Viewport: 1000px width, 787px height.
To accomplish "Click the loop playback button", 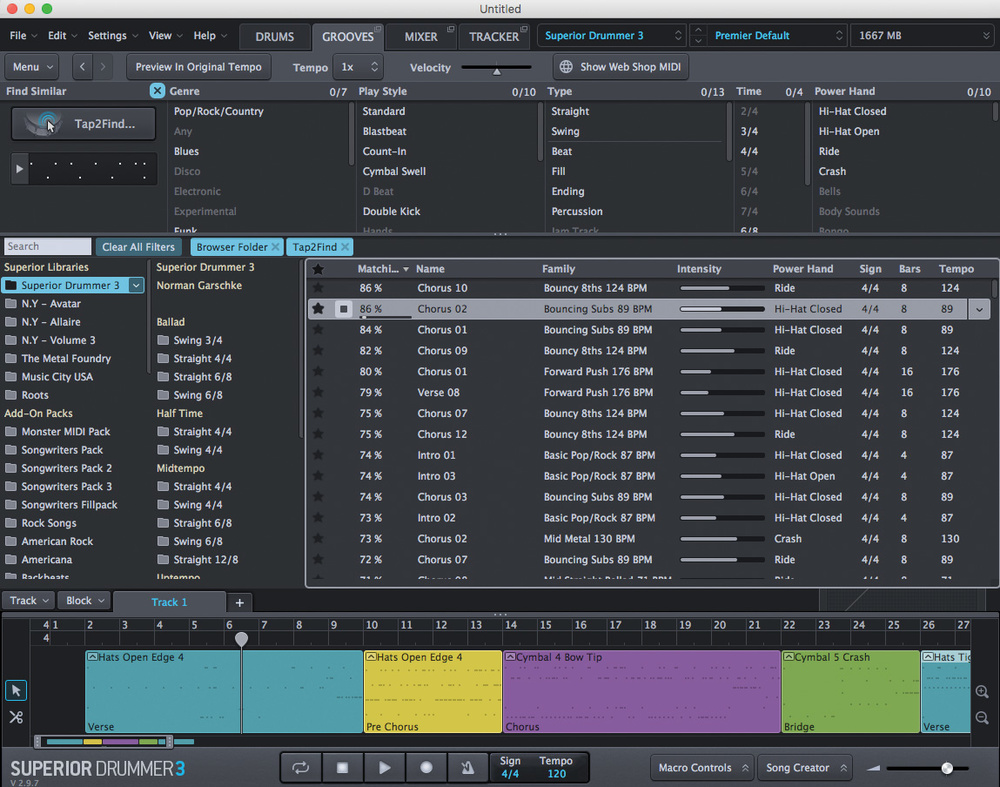I will click(300, 767).
